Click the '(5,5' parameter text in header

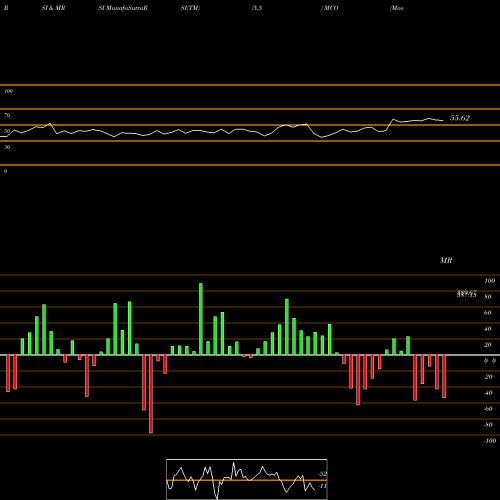(257, 8)
